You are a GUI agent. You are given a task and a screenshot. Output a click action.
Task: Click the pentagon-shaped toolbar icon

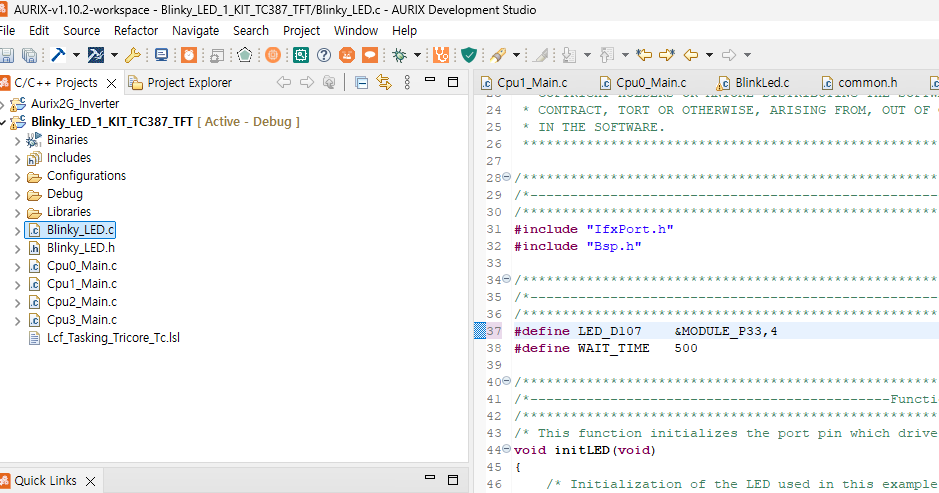pyautogui.click(x=244, y=55)
